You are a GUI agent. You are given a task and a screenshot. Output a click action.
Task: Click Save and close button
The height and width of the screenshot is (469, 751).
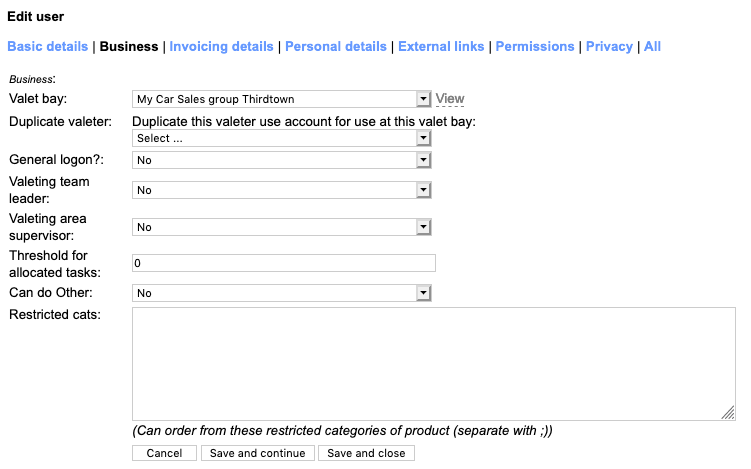366,453
